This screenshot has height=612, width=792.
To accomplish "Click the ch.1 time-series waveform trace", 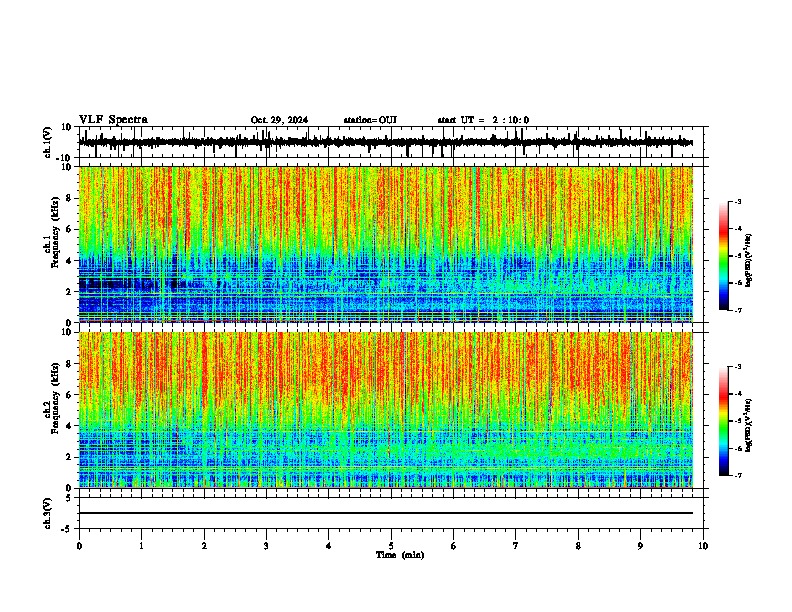I will (385, 142).
